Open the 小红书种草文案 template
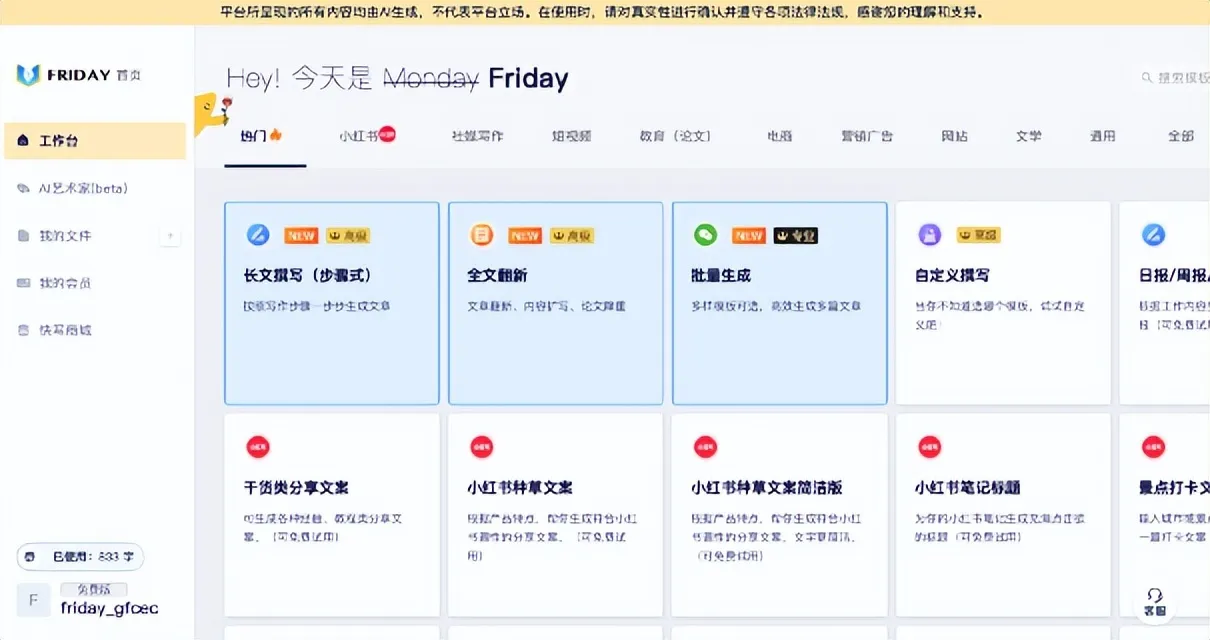This screenshot has height=640, width=1210. pos(556,515)
